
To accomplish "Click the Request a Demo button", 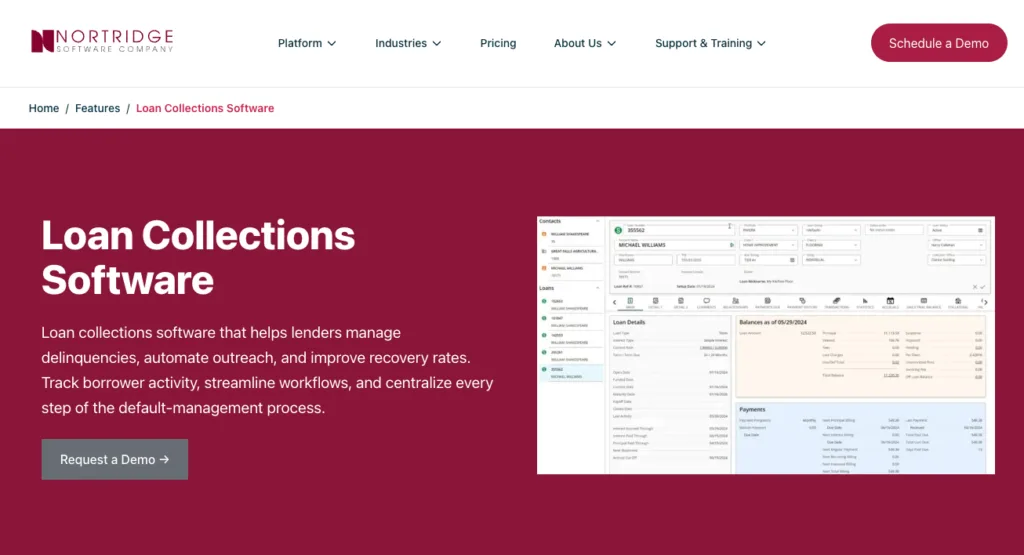I will 115,460.
